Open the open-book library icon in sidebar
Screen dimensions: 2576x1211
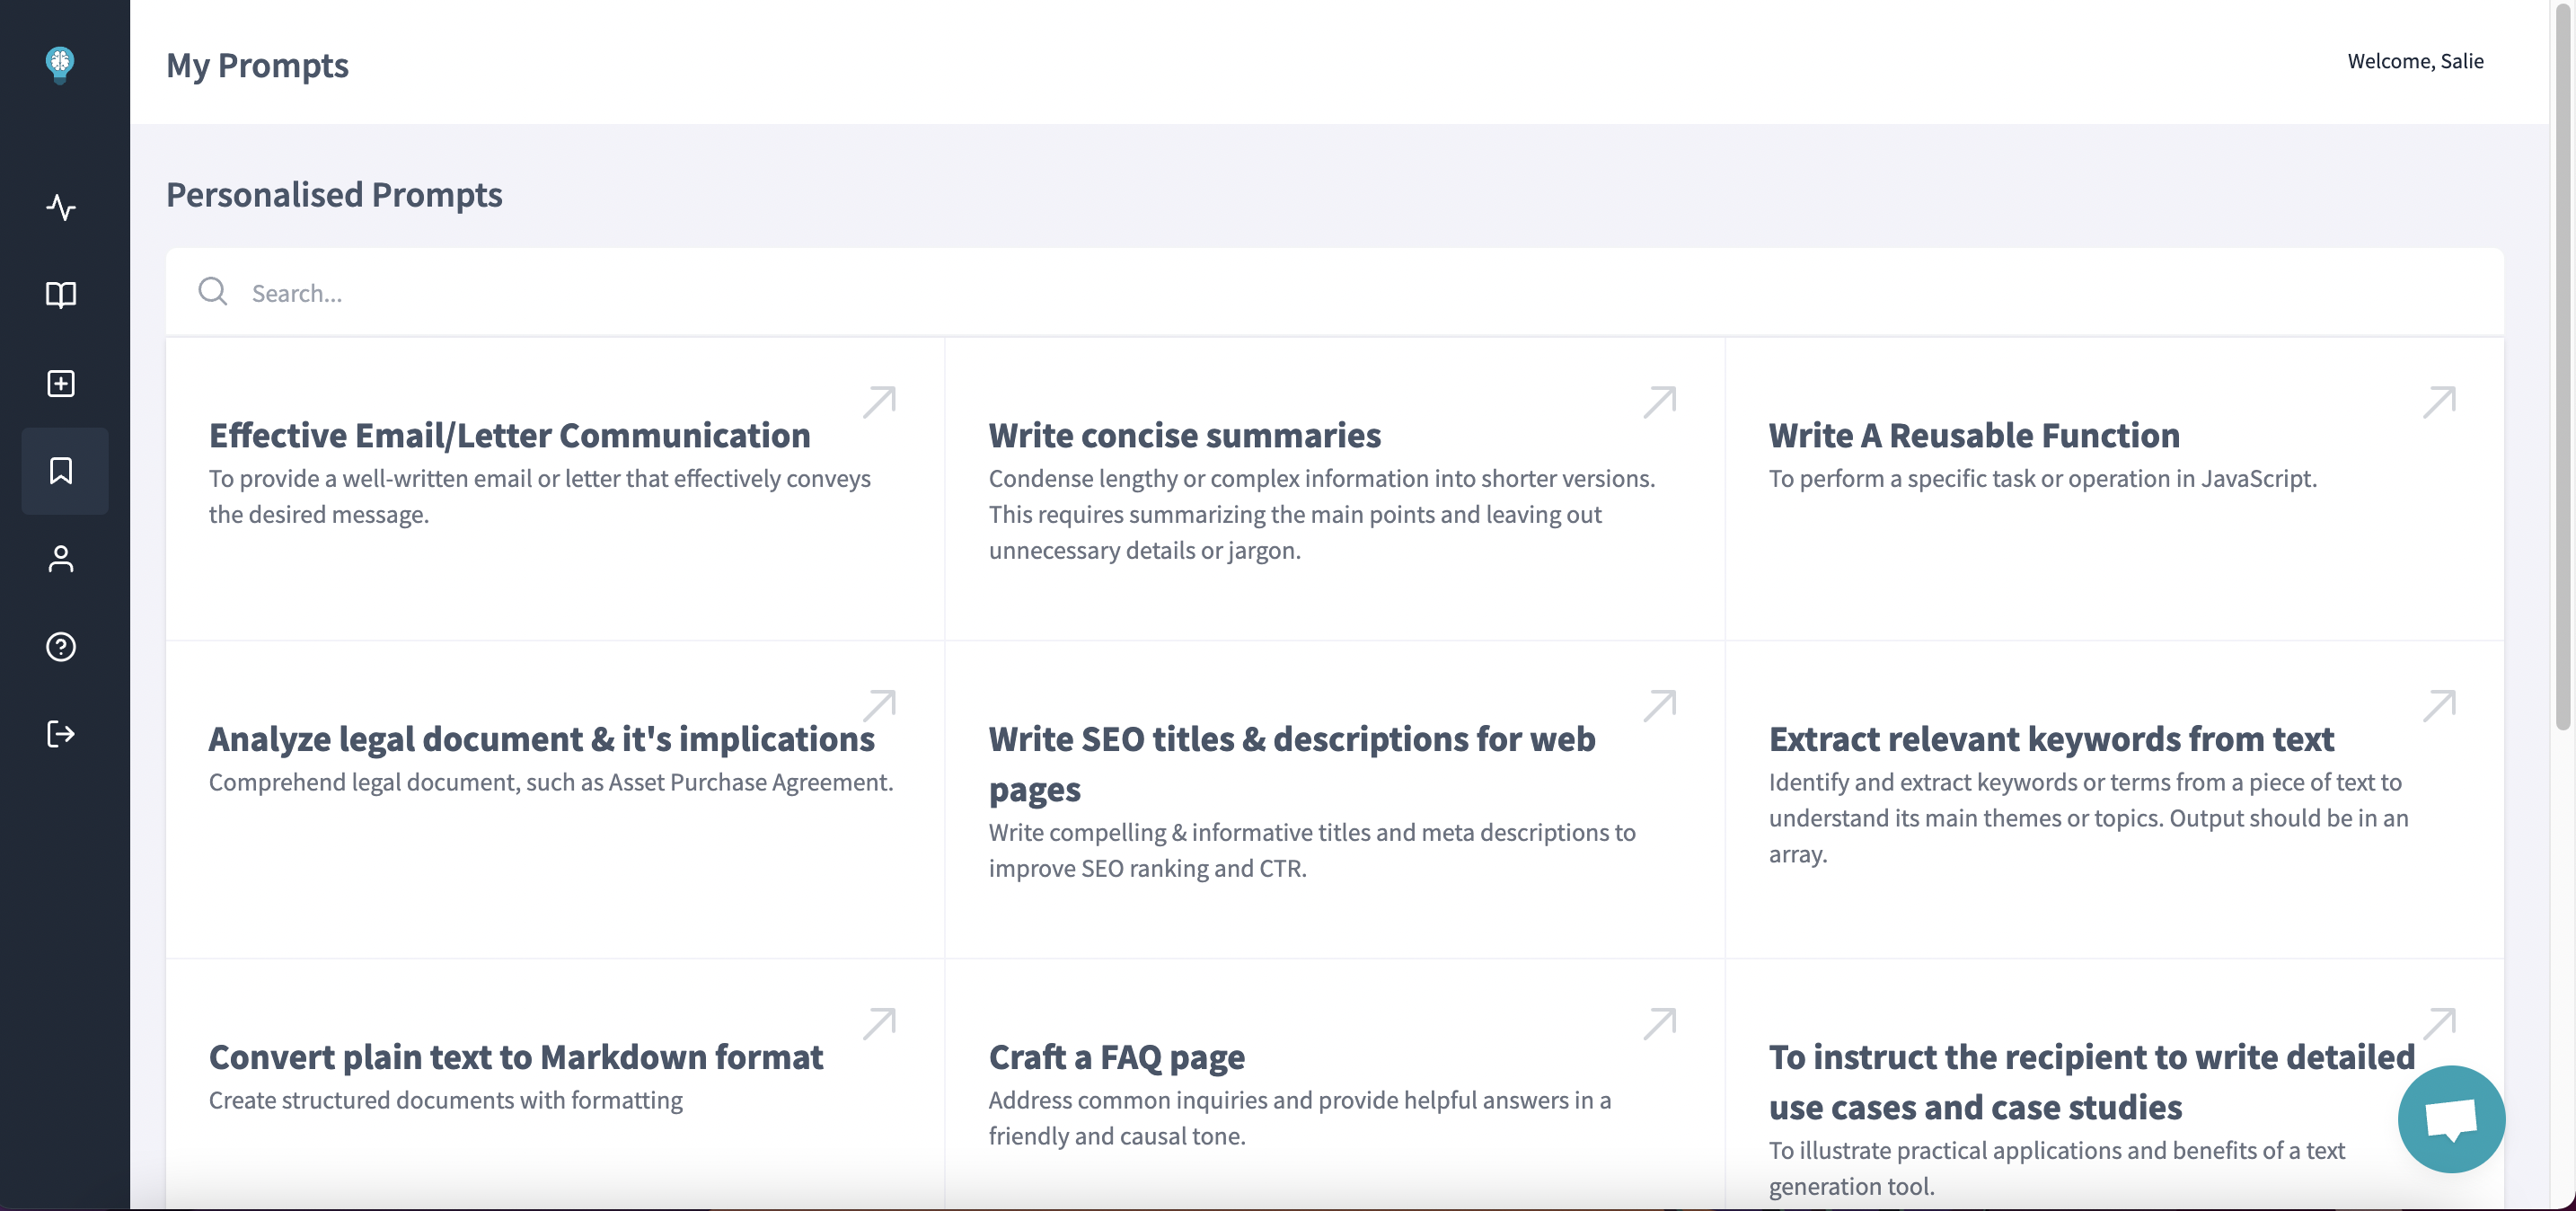61,295
